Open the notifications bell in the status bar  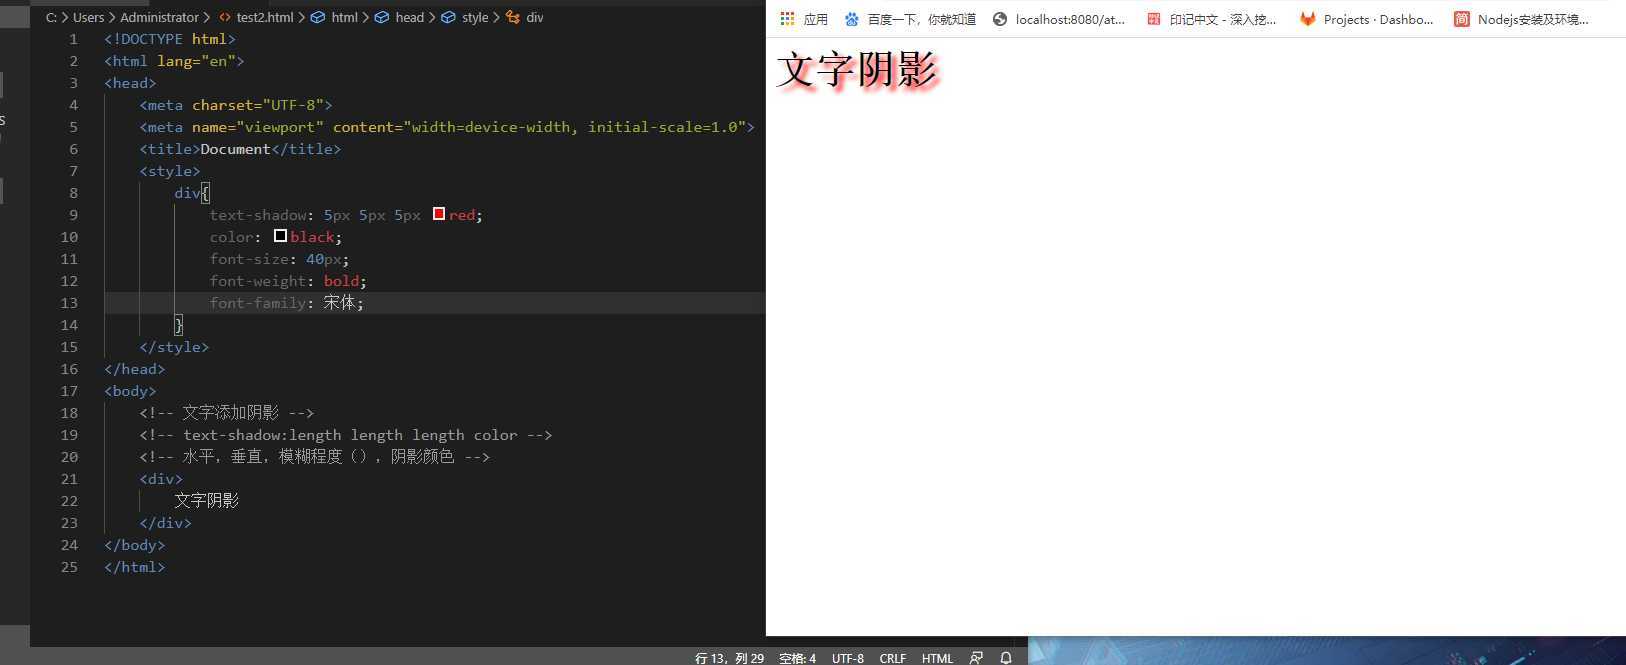pyautogui.click(x=1006, y=658)
